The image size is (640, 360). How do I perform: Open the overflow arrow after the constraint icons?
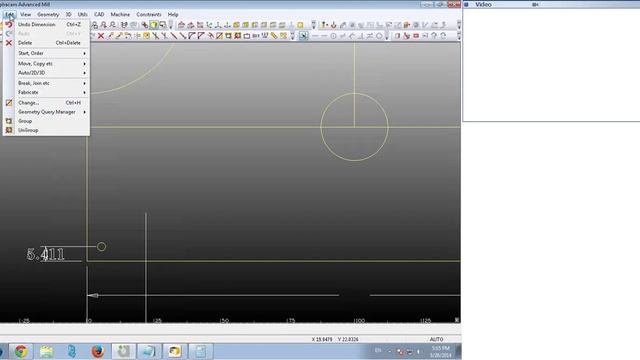[387, 36]
